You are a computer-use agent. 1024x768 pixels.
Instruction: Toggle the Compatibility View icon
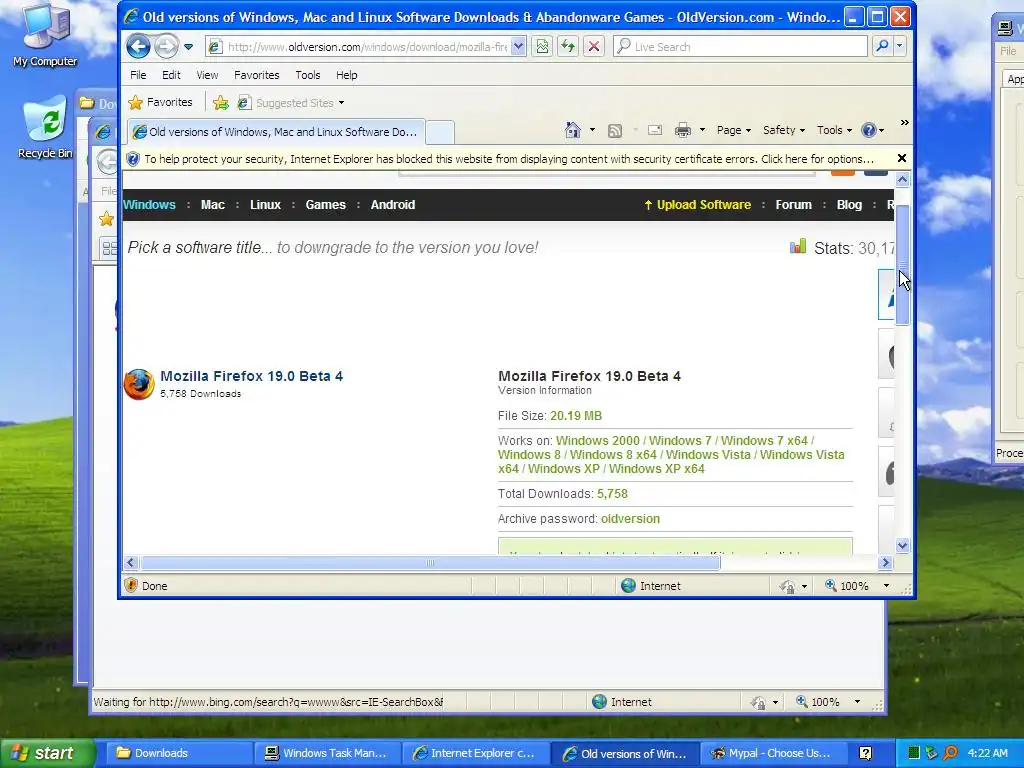click(542, 46)
